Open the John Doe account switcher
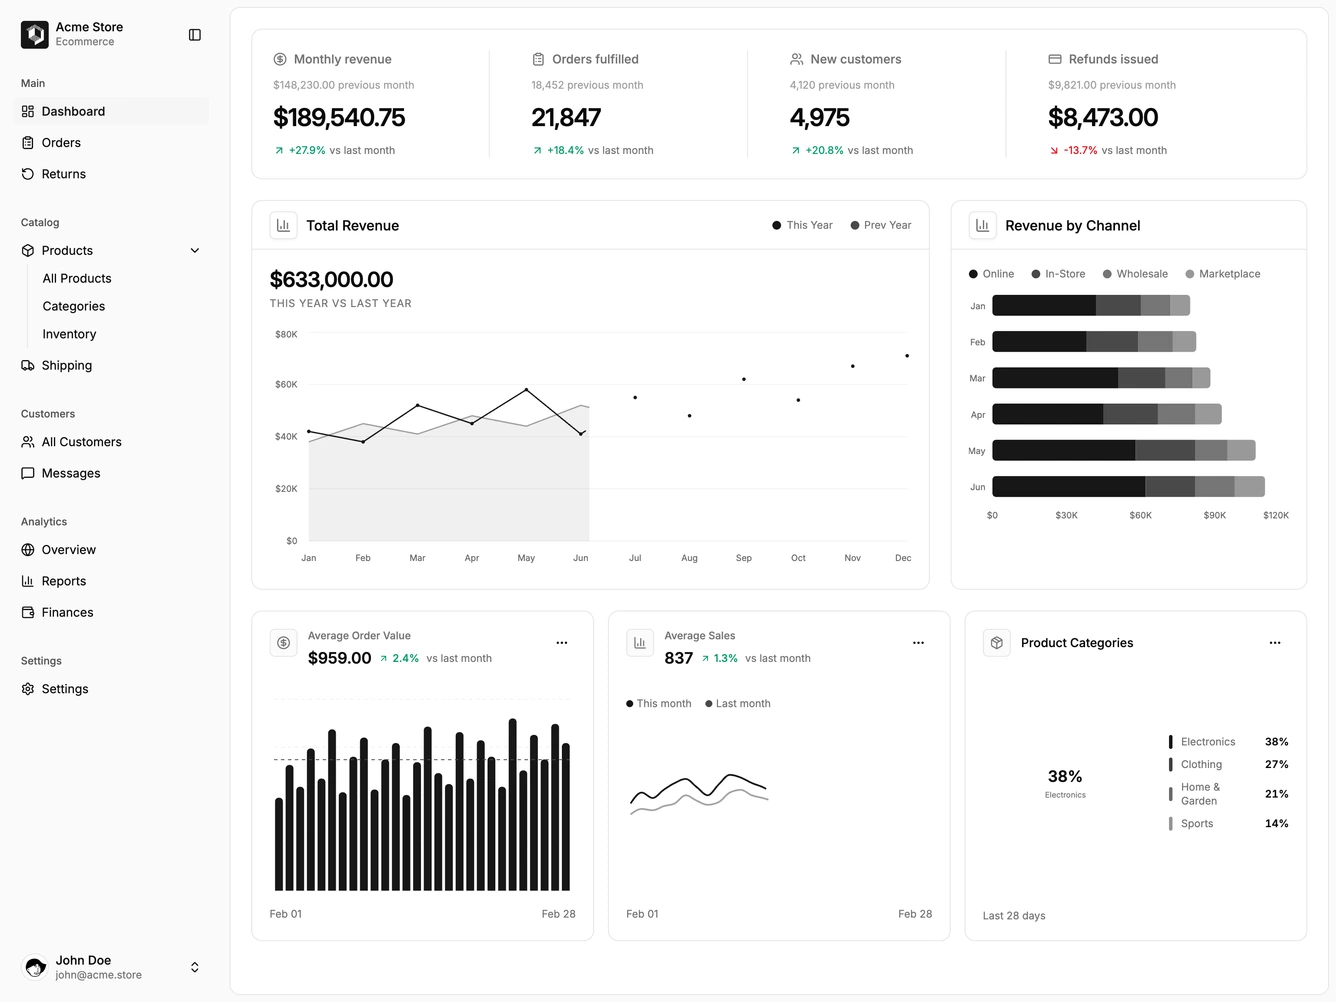Screen dimensions: 1336x1002 [x=195, y=967]
